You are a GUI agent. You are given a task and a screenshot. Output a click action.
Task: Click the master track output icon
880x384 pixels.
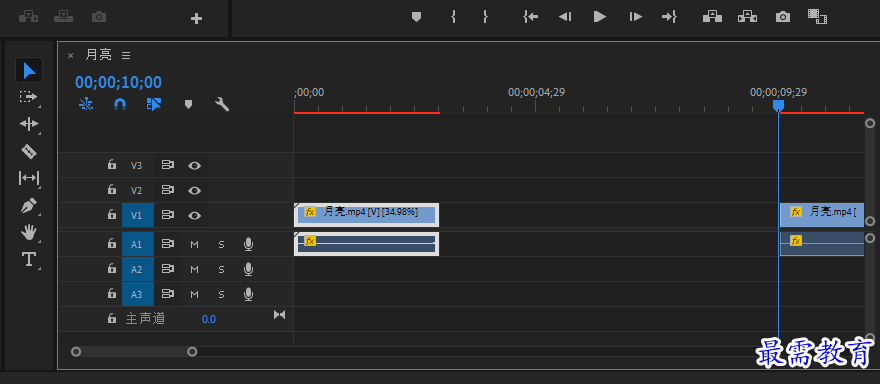[x=279, y=315]
